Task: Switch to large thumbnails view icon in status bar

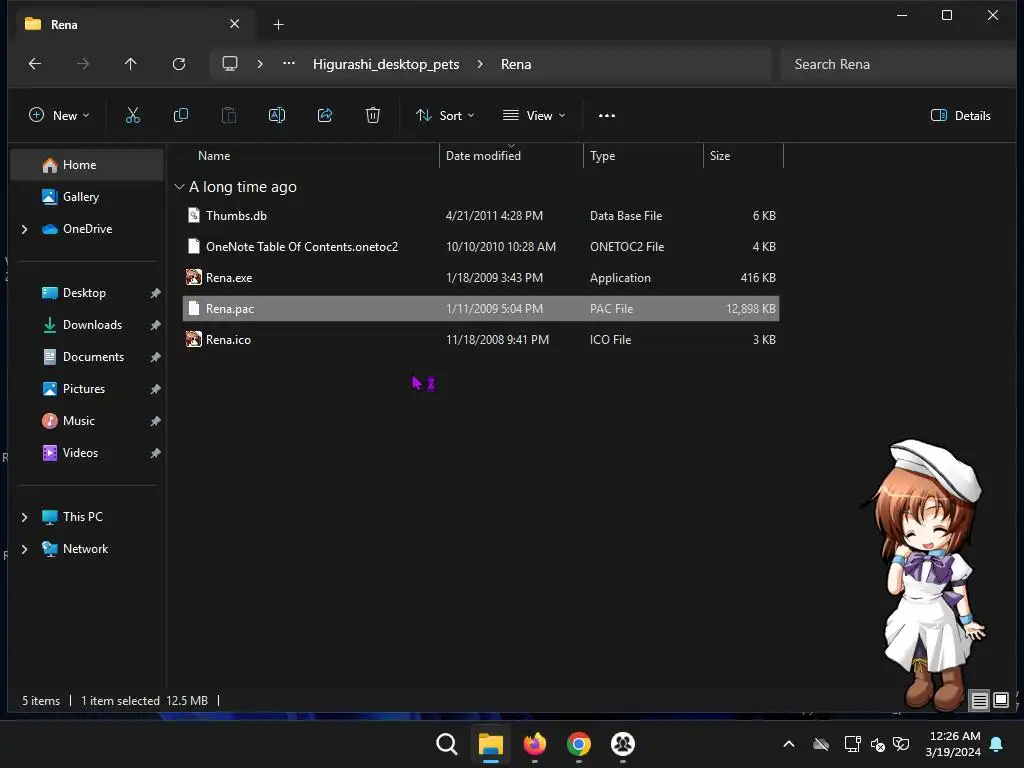Action: 1001,701
